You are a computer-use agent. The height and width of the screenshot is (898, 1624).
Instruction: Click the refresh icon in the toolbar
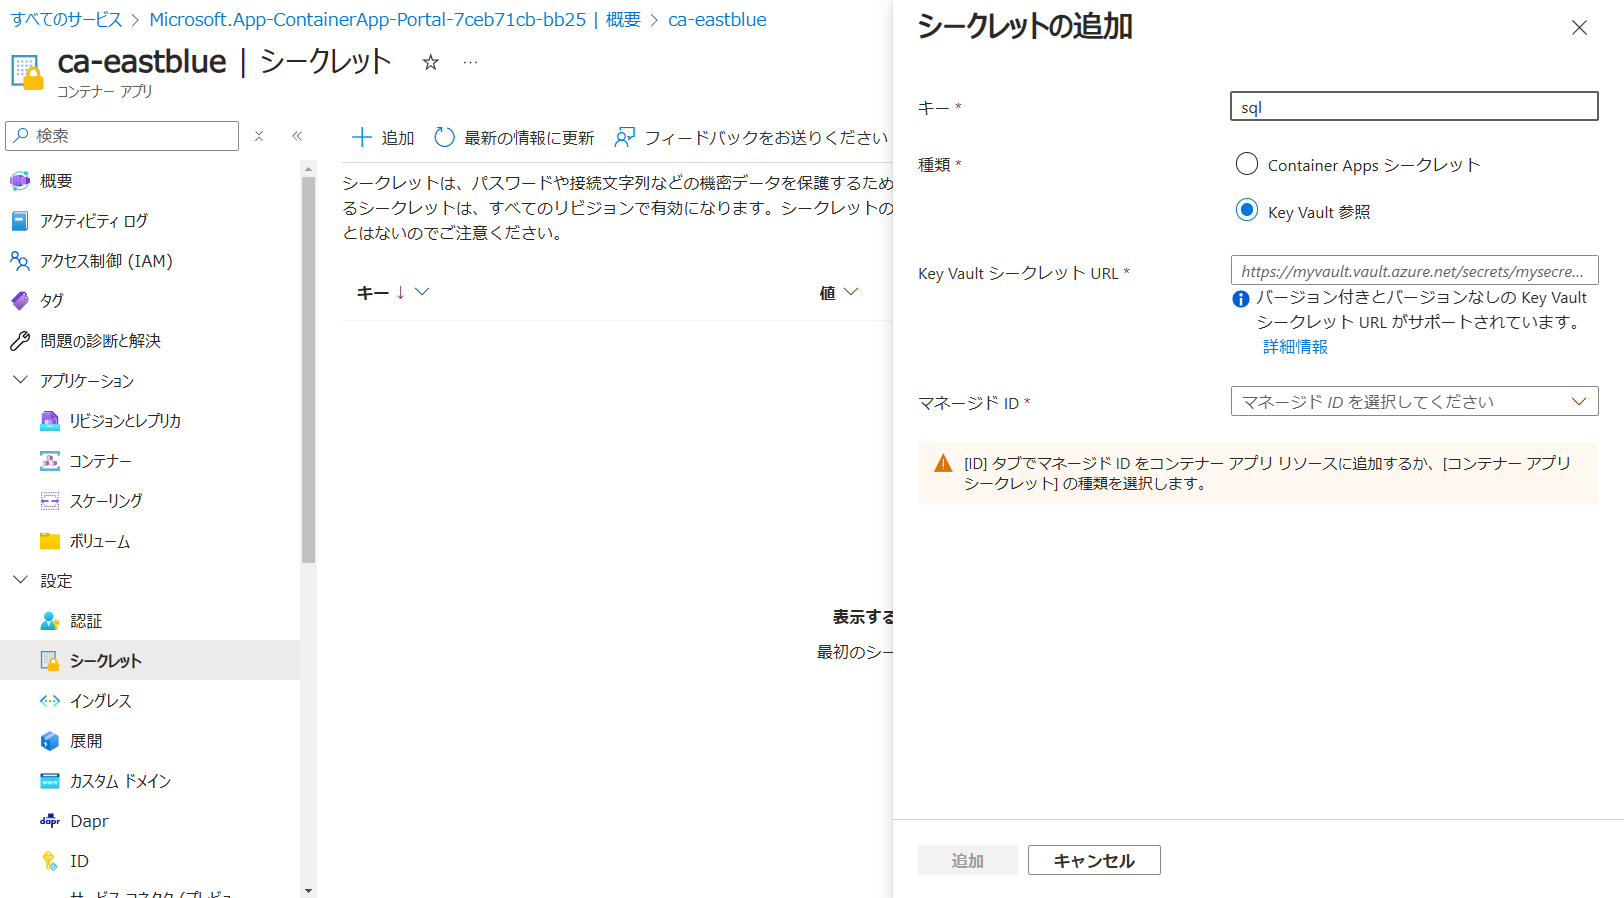(444, 137)
